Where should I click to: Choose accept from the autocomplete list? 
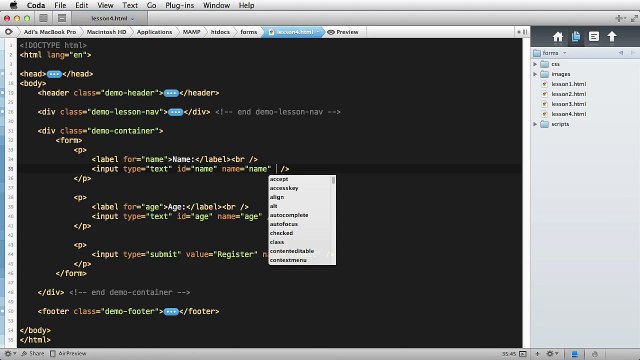click(x=300, y=179)
